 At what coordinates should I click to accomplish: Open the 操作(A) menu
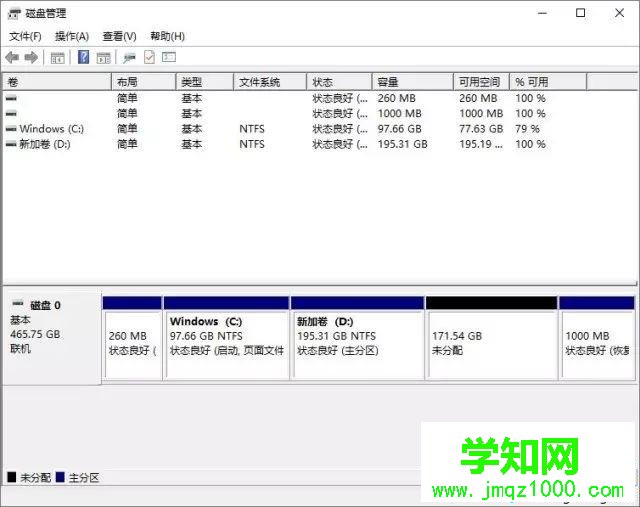coord(72,36)
